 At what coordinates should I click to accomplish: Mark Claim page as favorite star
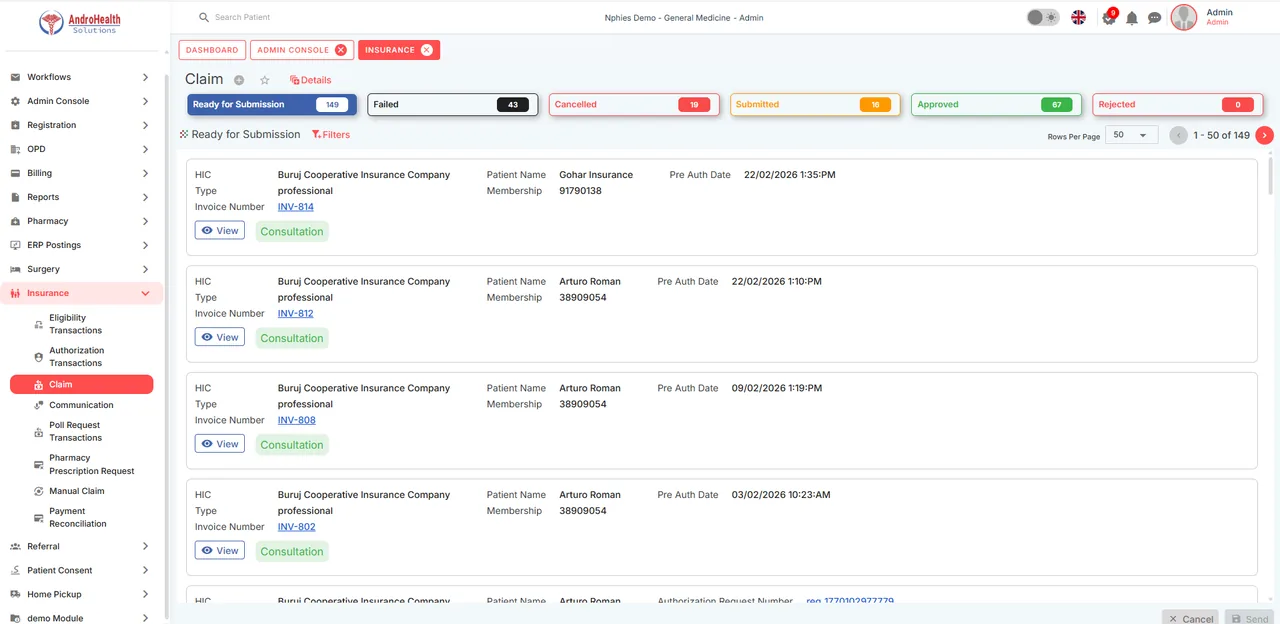[x=265, y=80]
